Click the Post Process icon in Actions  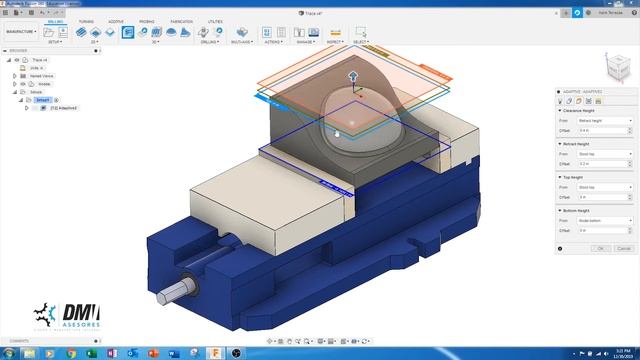[x=267, y=32]
